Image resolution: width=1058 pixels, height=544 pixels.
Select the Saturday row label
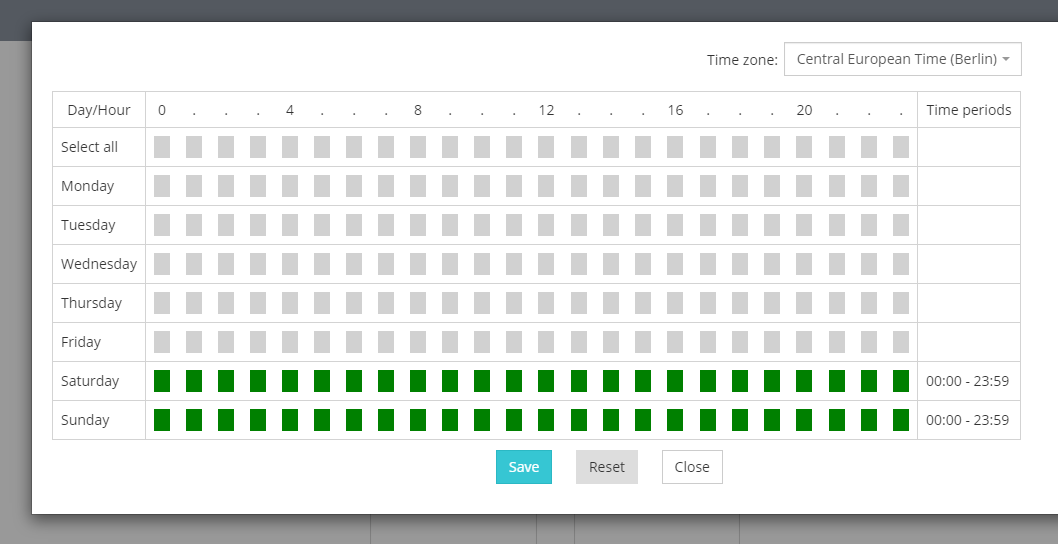90,381
